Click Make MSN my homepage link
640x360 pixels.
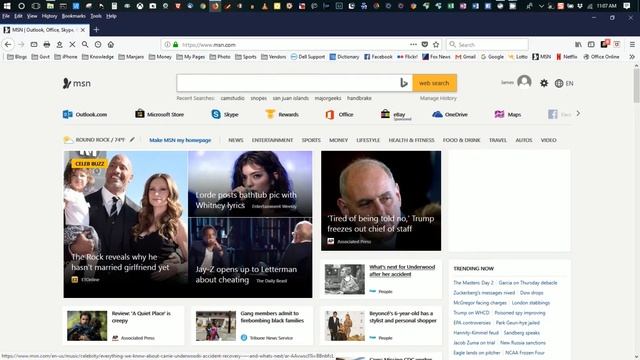(180, 140)
